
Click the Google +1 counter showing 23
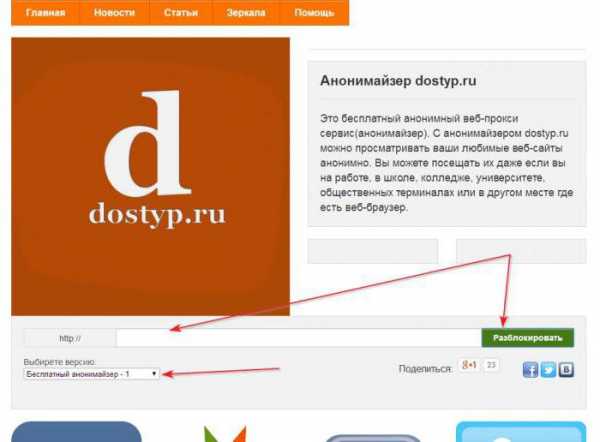491,365
